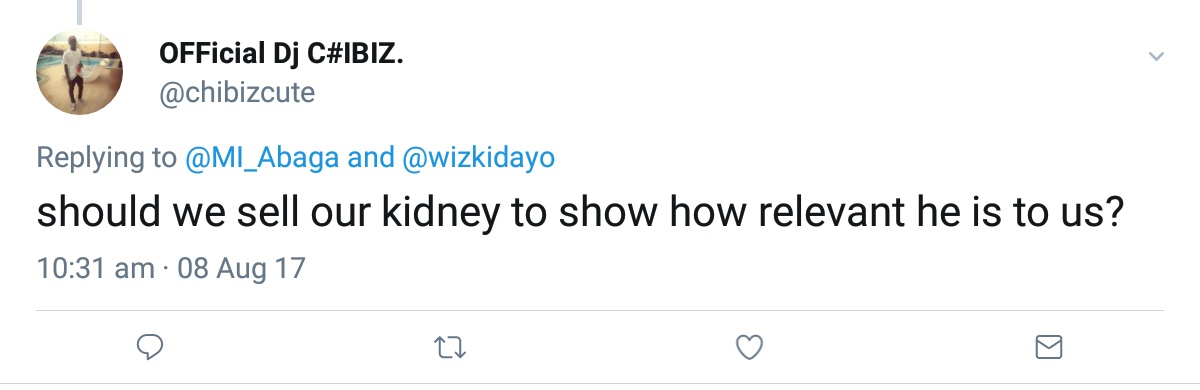Screen dimensions: 1200x390
Task: Click the reply speech bubble icon
Action: tap(150, 347)
